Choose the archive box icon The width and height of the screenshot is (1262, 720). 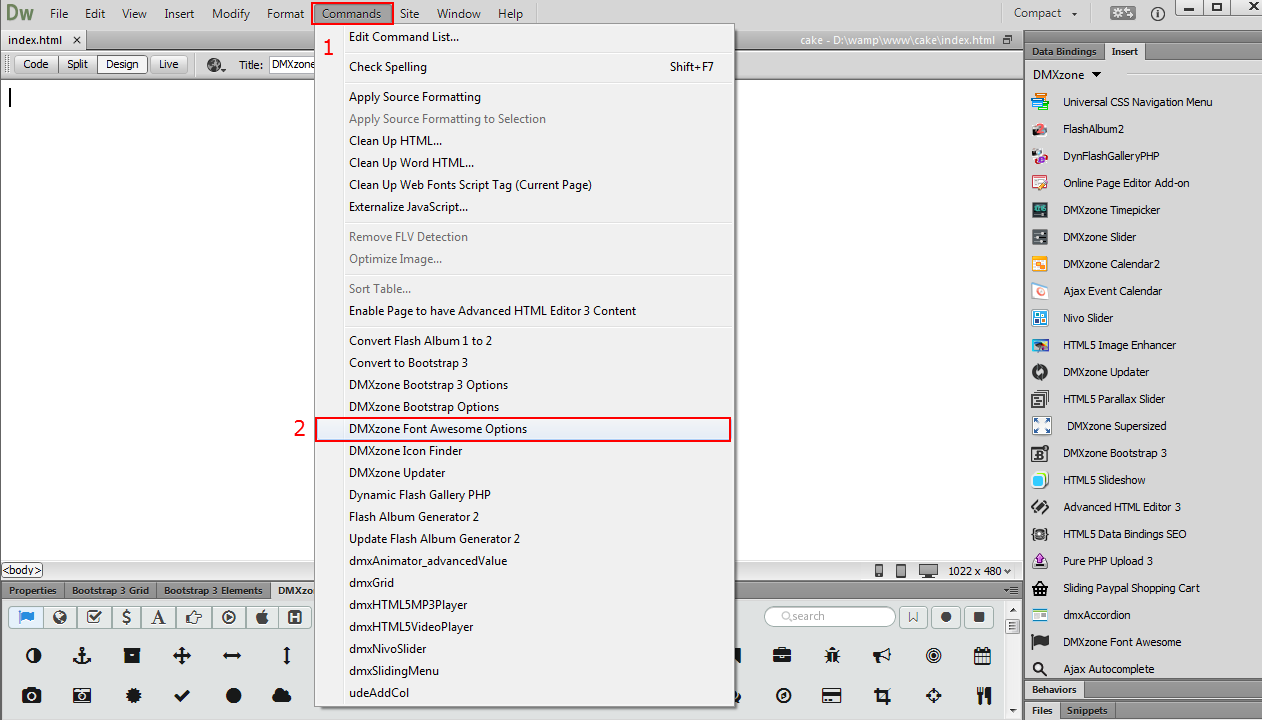pos(132,656)
